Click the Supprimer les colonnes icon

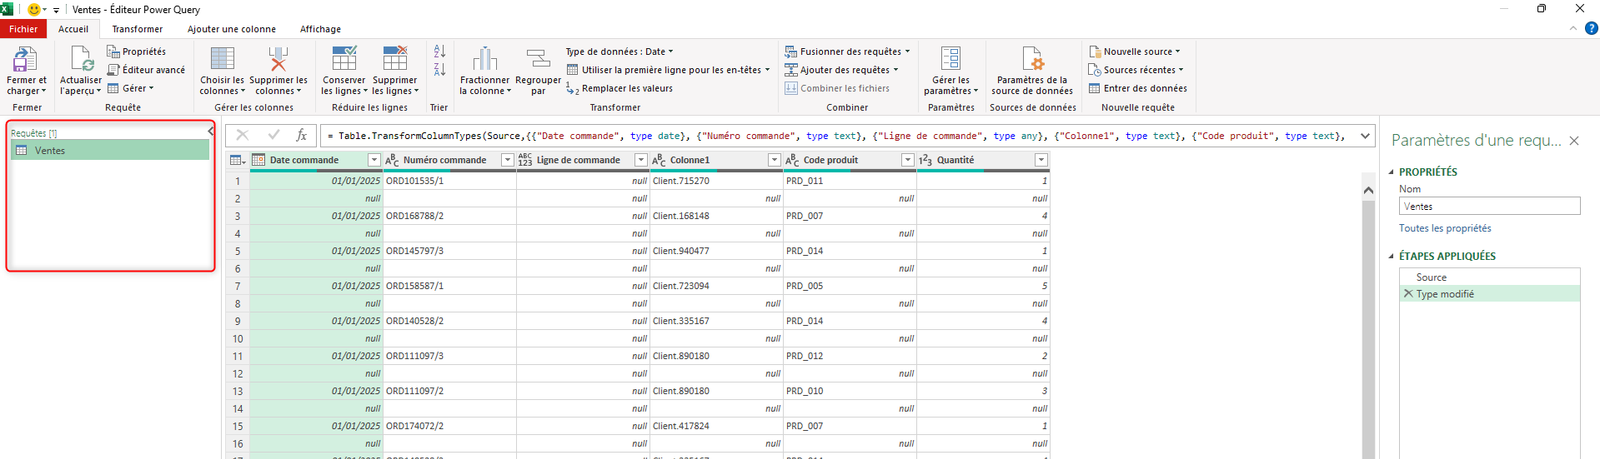[278, 59]
